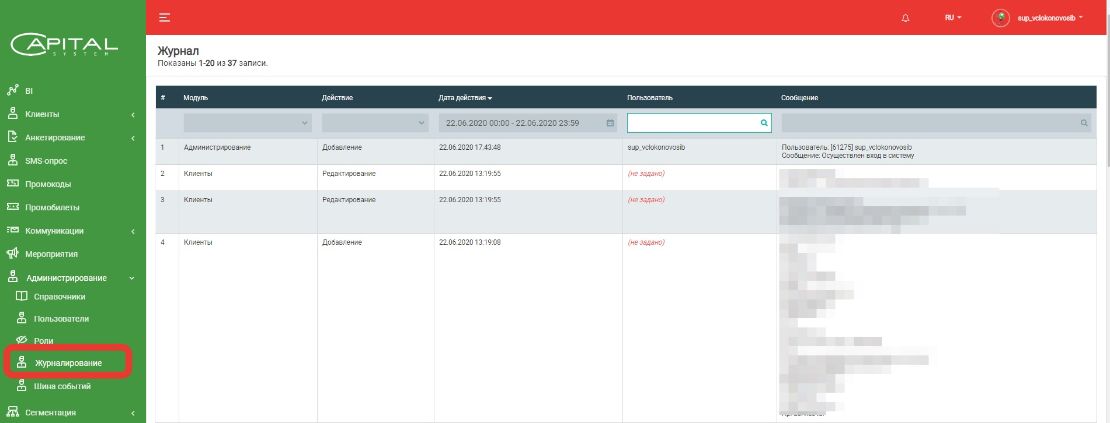Open SMS опрос in sidebar

pyautogui.click(x=46, y=160)
